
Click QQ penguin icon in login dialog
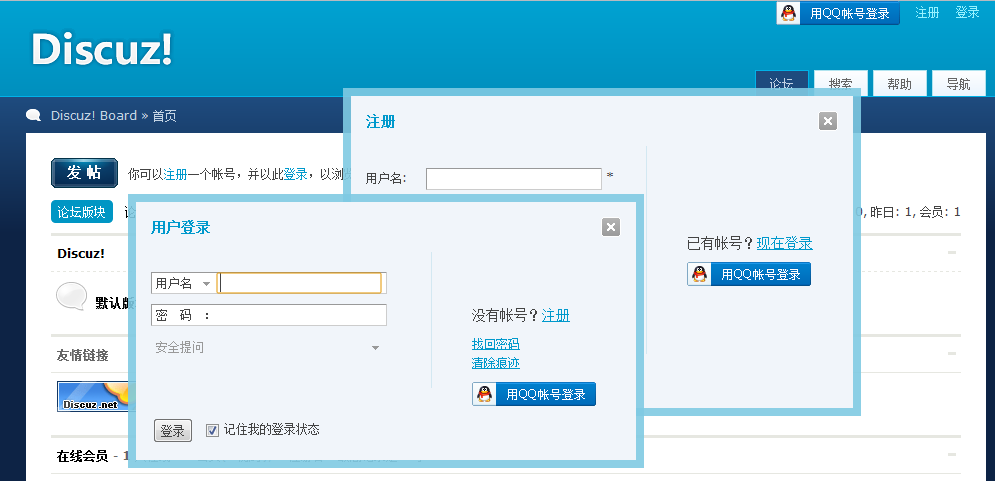pos(484,394)
